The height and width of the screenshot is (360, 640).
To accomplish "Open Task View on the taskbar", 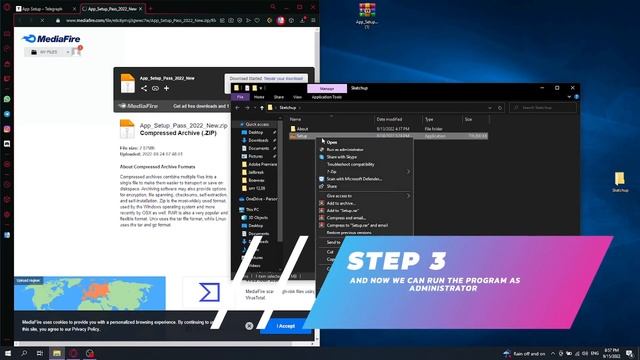I will click(40, 353).
